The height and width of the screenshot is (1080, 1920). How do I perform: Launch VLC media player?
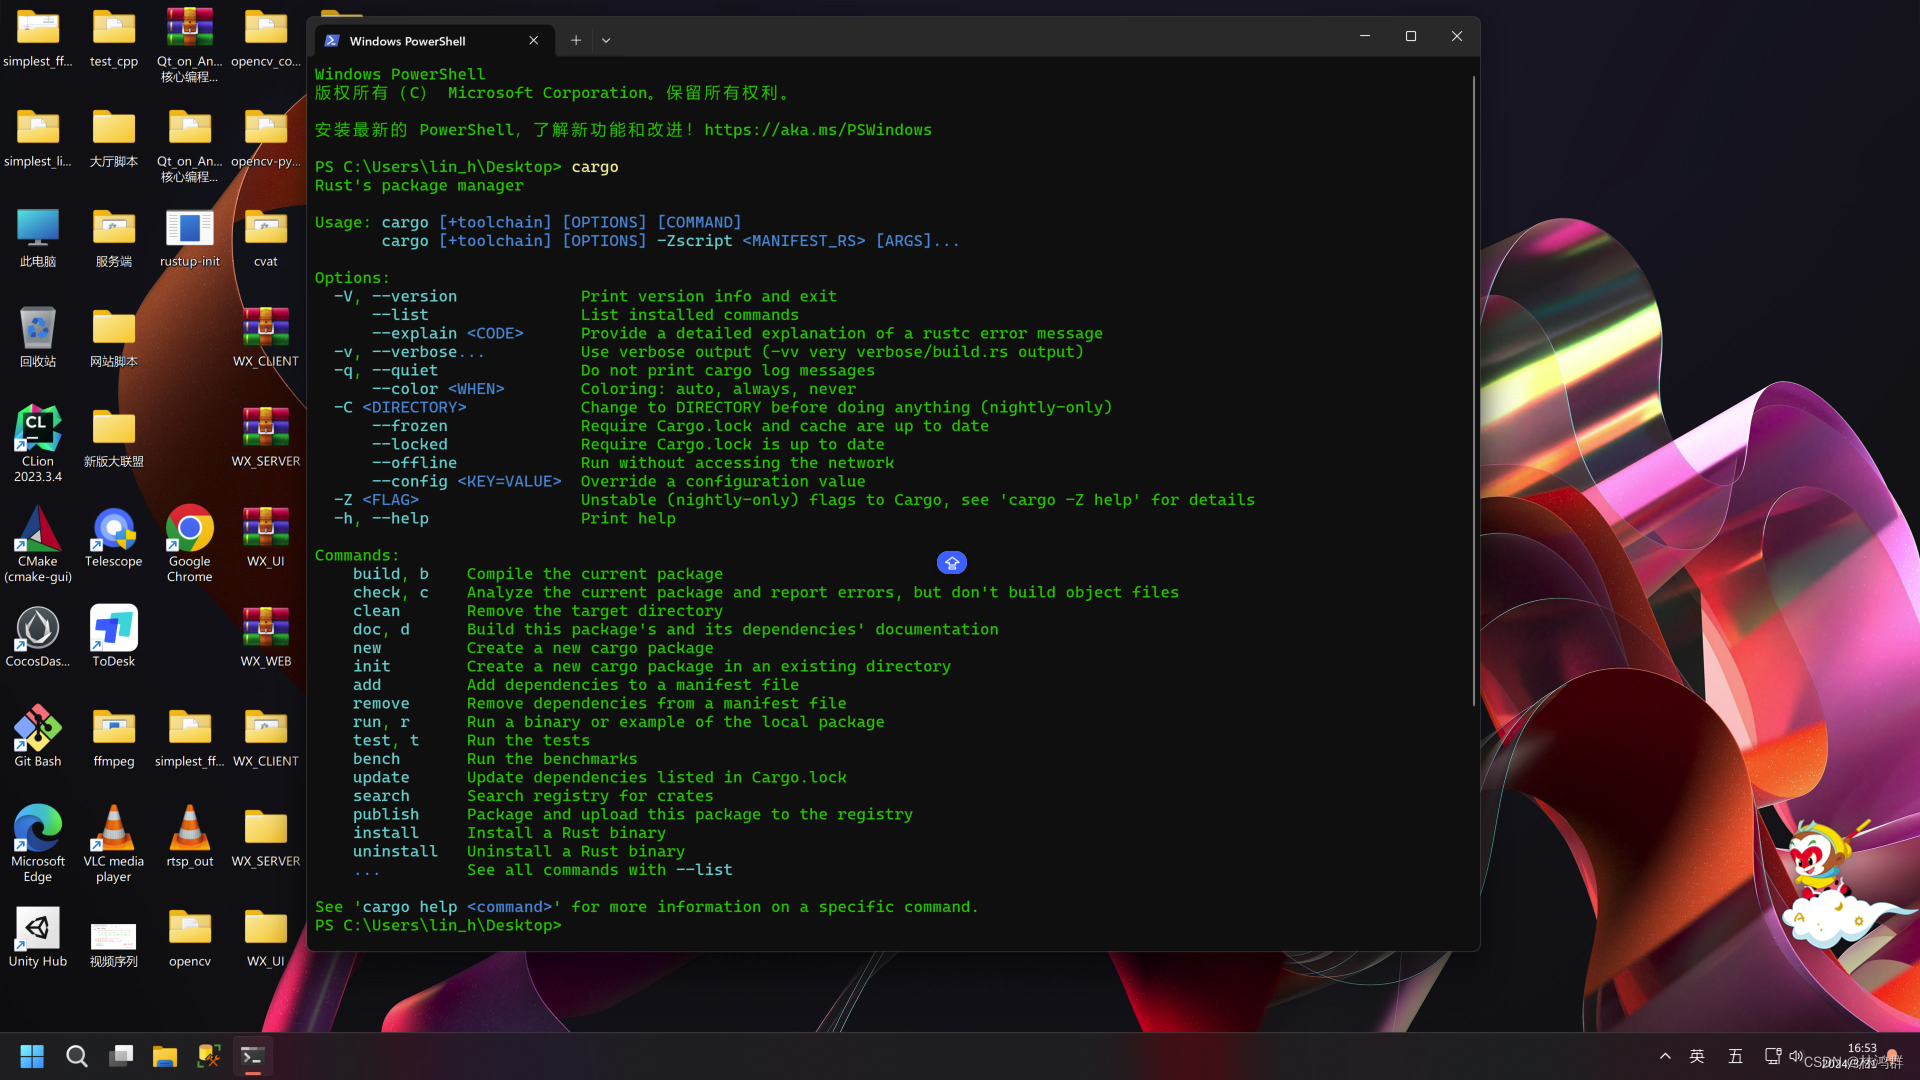click(113, 826)
